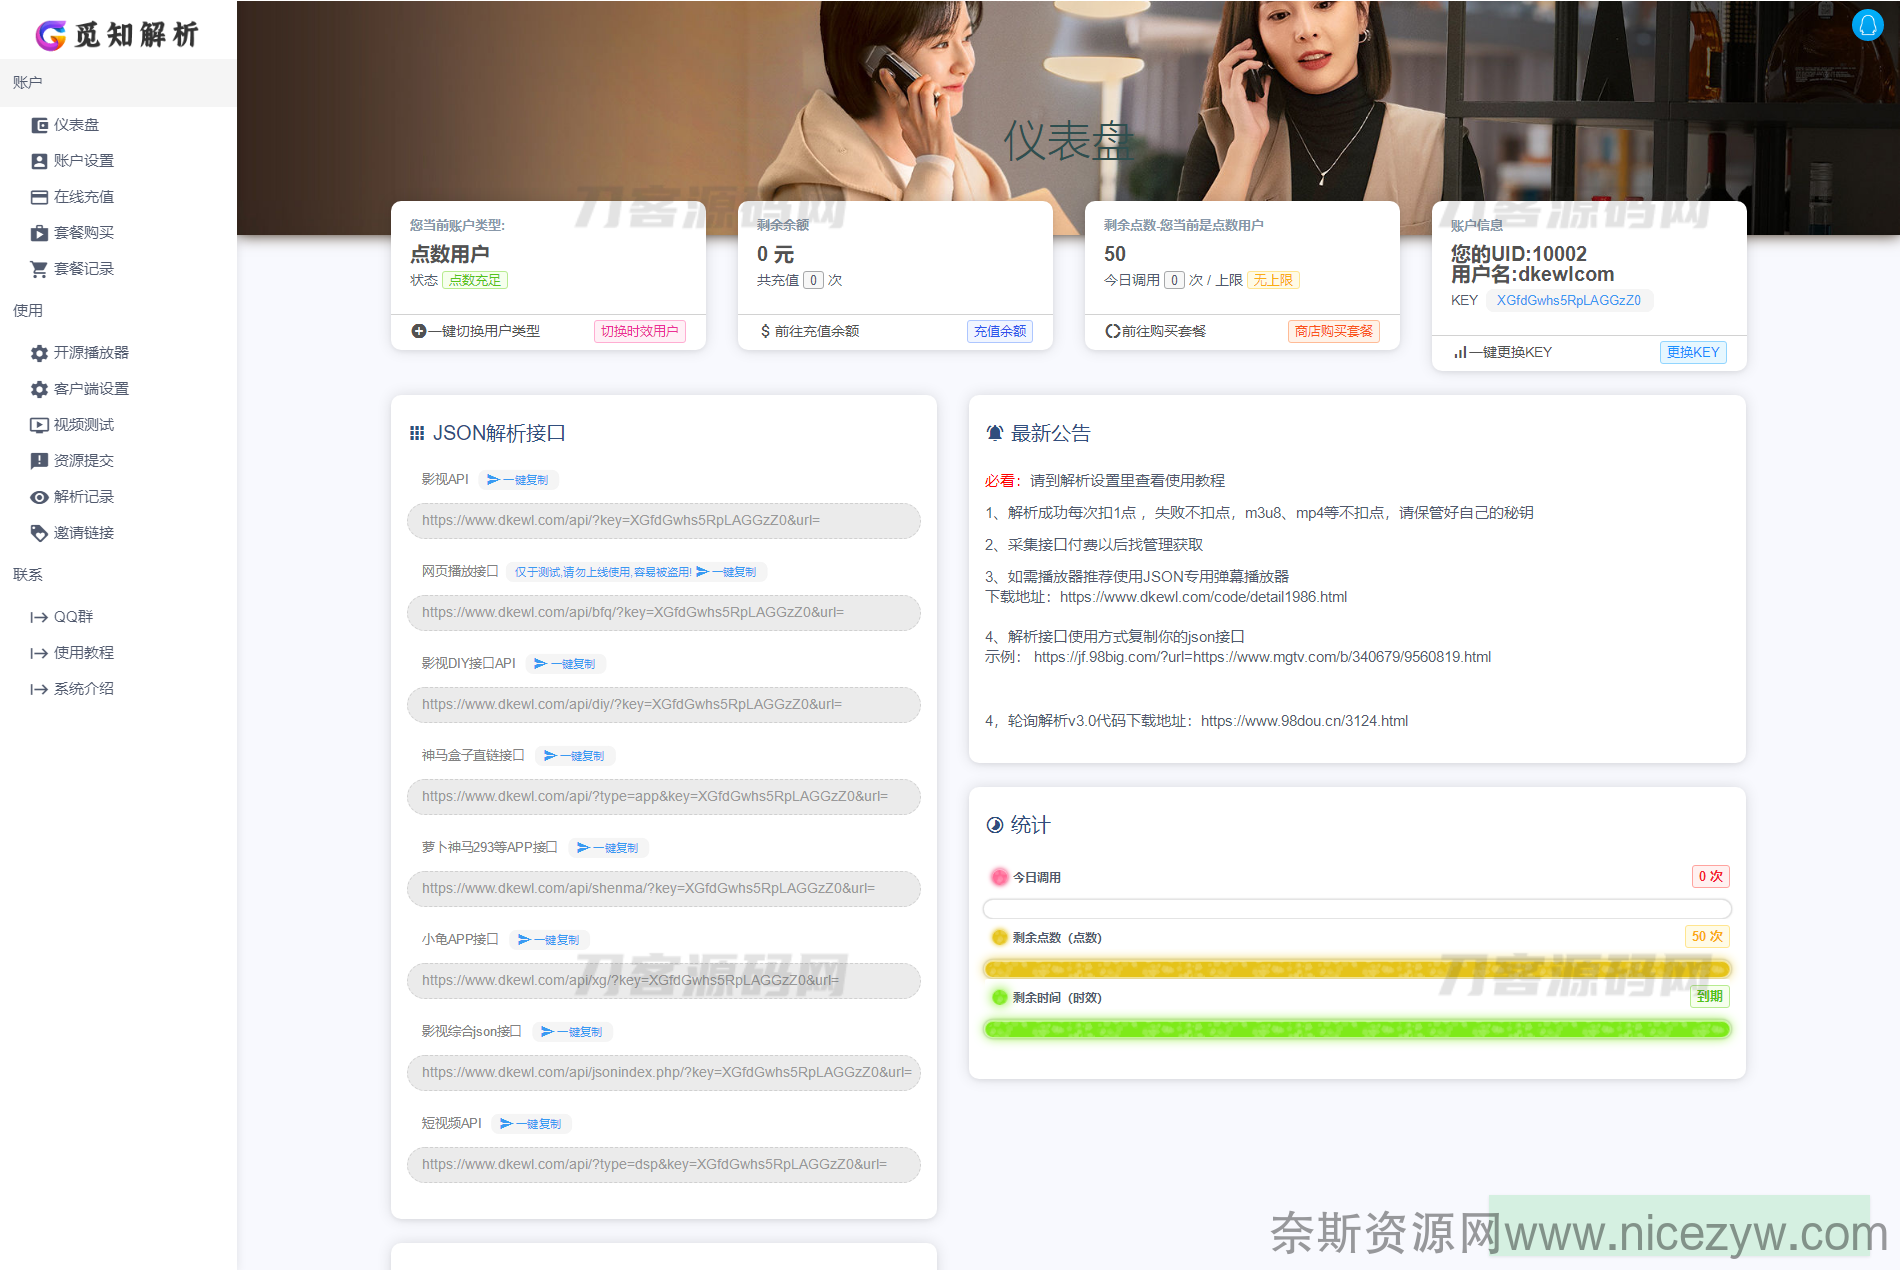The width and height of the screenshot is (1900, 1270).
Task: Copy the 短视频API link
Action: (531, 1124)
